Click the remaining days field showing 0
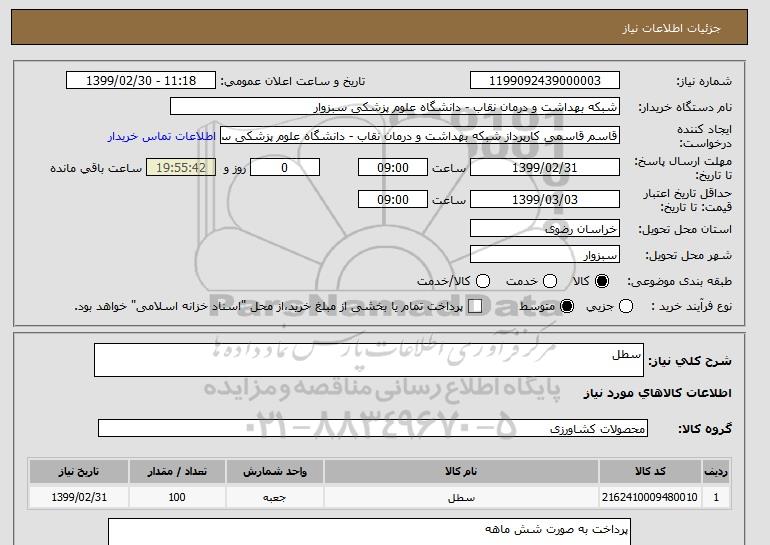This screenshot has height=545, width=770. pyautogui.click(x=285, y=167)
